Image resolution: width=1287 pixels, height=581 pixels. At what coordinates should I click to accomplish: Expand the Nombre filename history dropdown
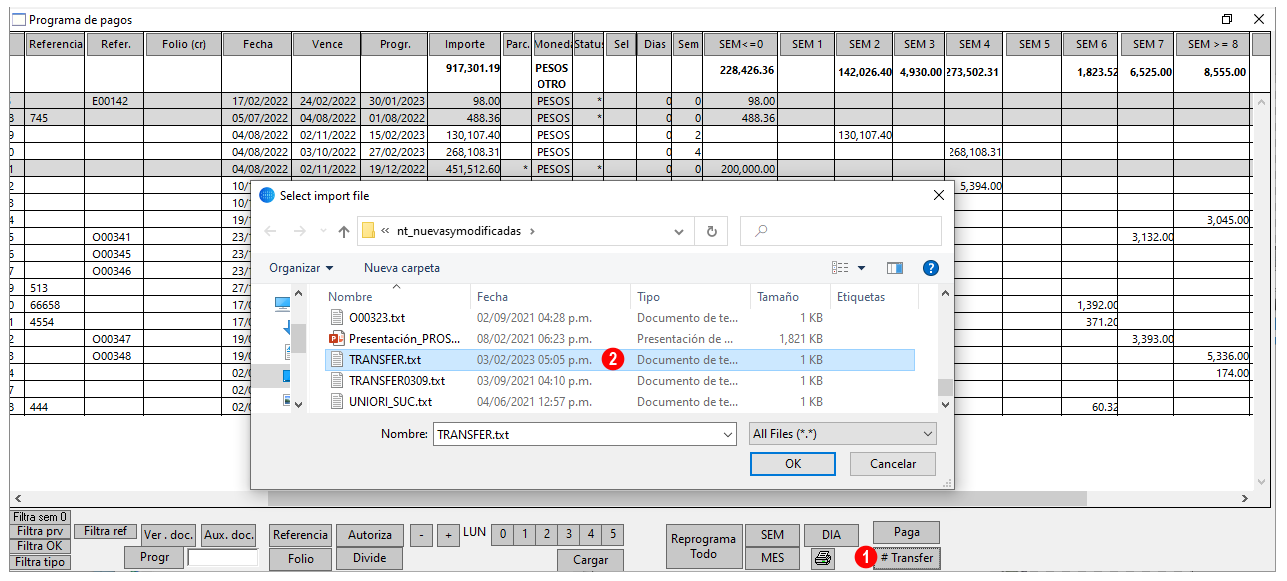[x=727, y=435]
